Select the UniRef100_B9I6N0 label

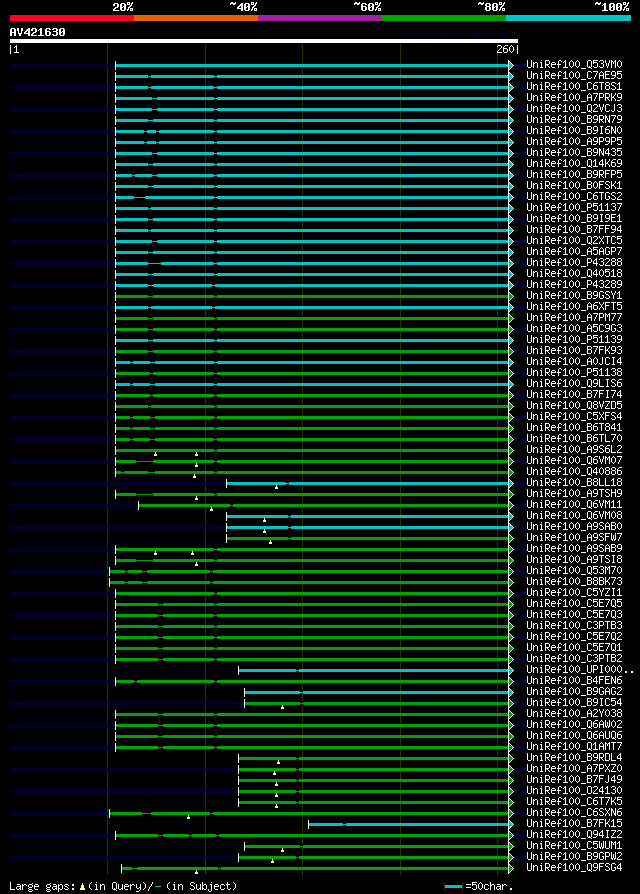click(574, 131)
